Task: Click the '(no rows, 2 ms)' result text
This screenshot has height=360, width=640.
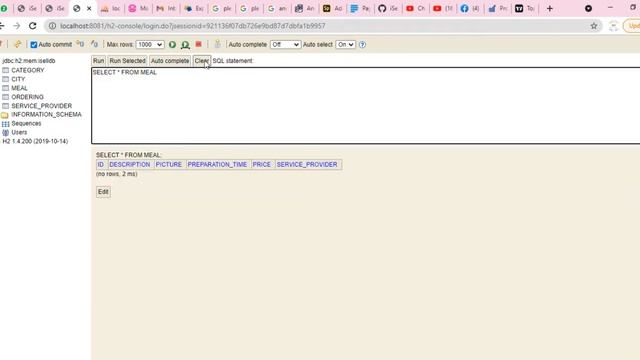Action: 117,174
